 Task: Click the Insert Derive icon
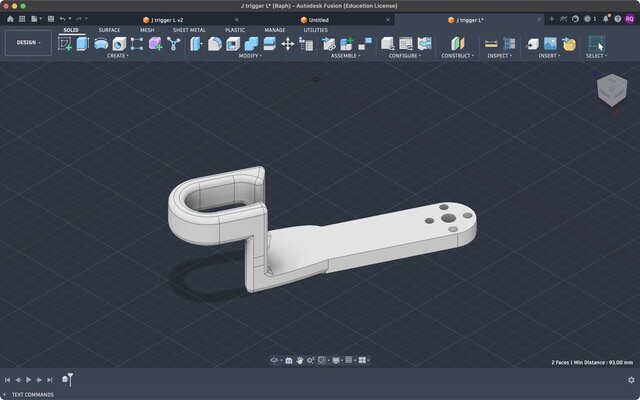coord(532,44)
